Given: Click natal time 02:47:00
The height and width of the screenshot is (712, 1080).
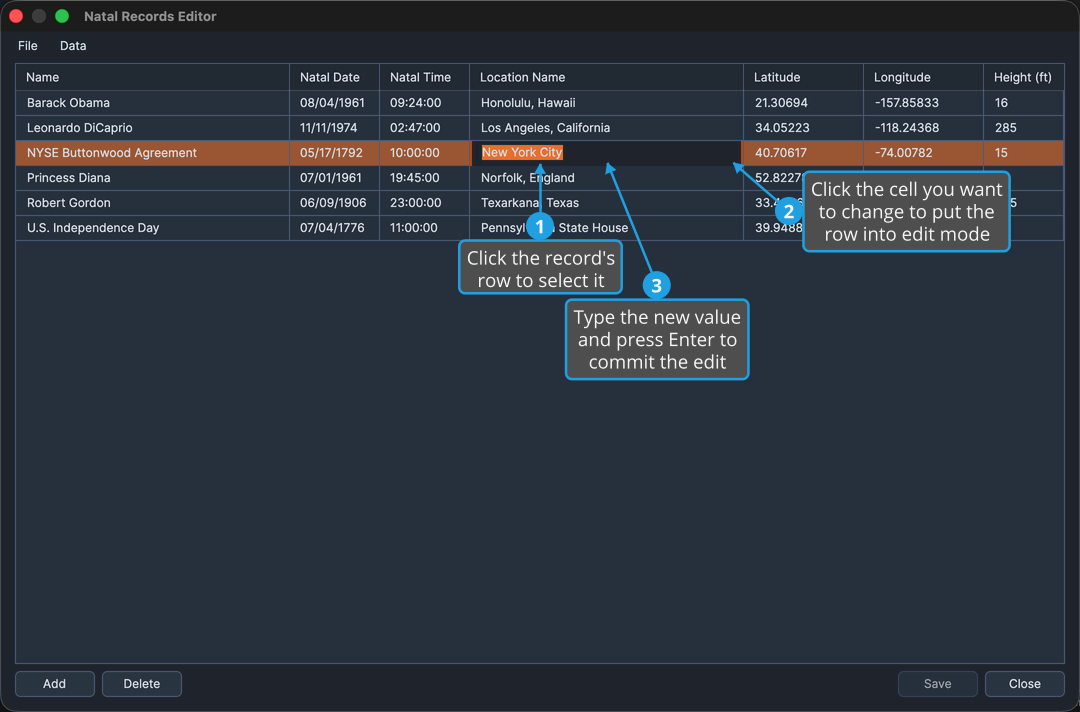Looking at the screenshot, I should point(424,128).
